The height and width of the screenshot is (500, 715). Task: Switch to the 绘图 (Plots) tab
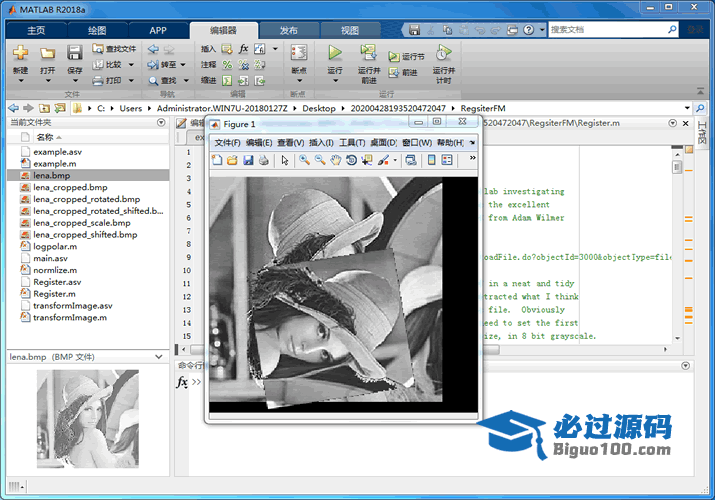[96, 30]
